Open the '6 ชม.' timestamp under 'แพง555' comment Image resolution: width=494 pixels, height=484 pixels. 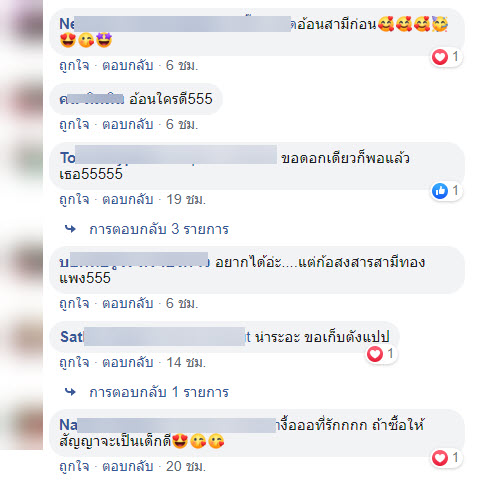(x=182, y=304)
